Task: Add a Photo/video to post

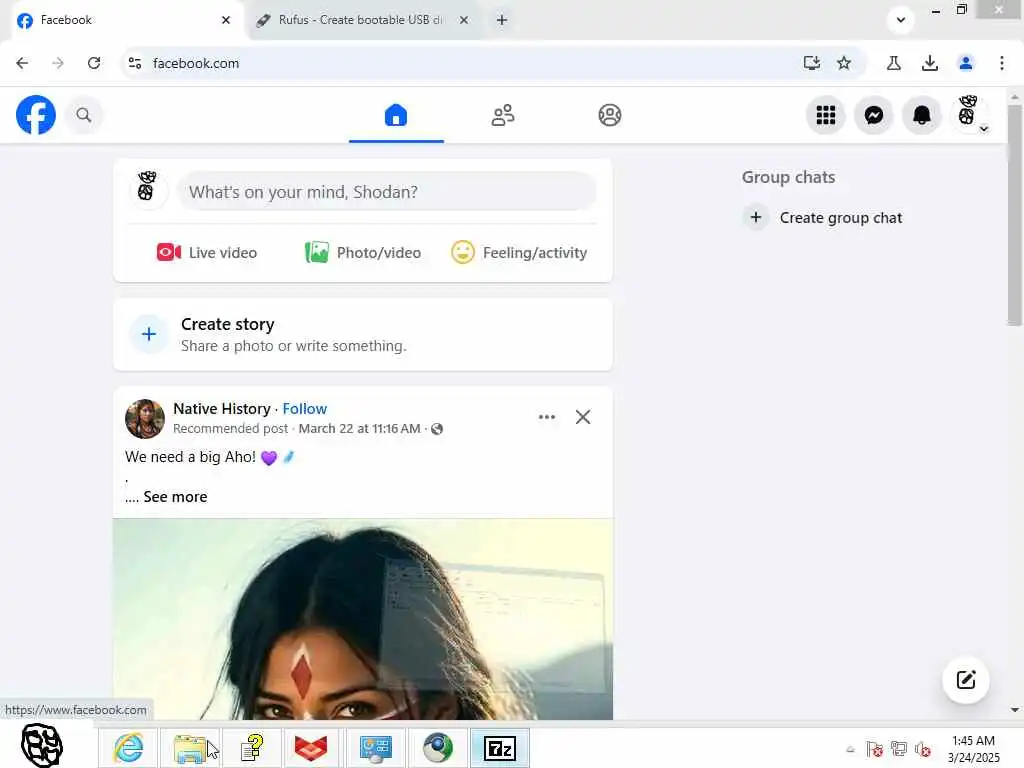Action: point(362,253)
